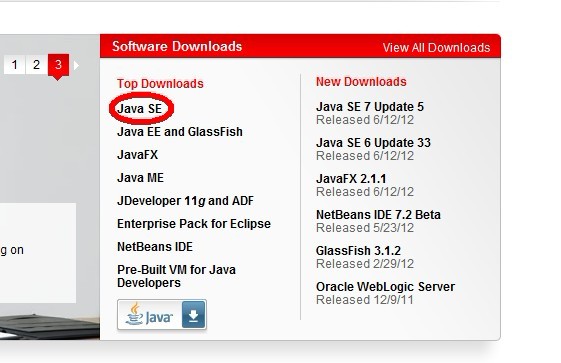
Task: Open Pre-Built VM for Java Developers
Action: (x=176, y=276)
